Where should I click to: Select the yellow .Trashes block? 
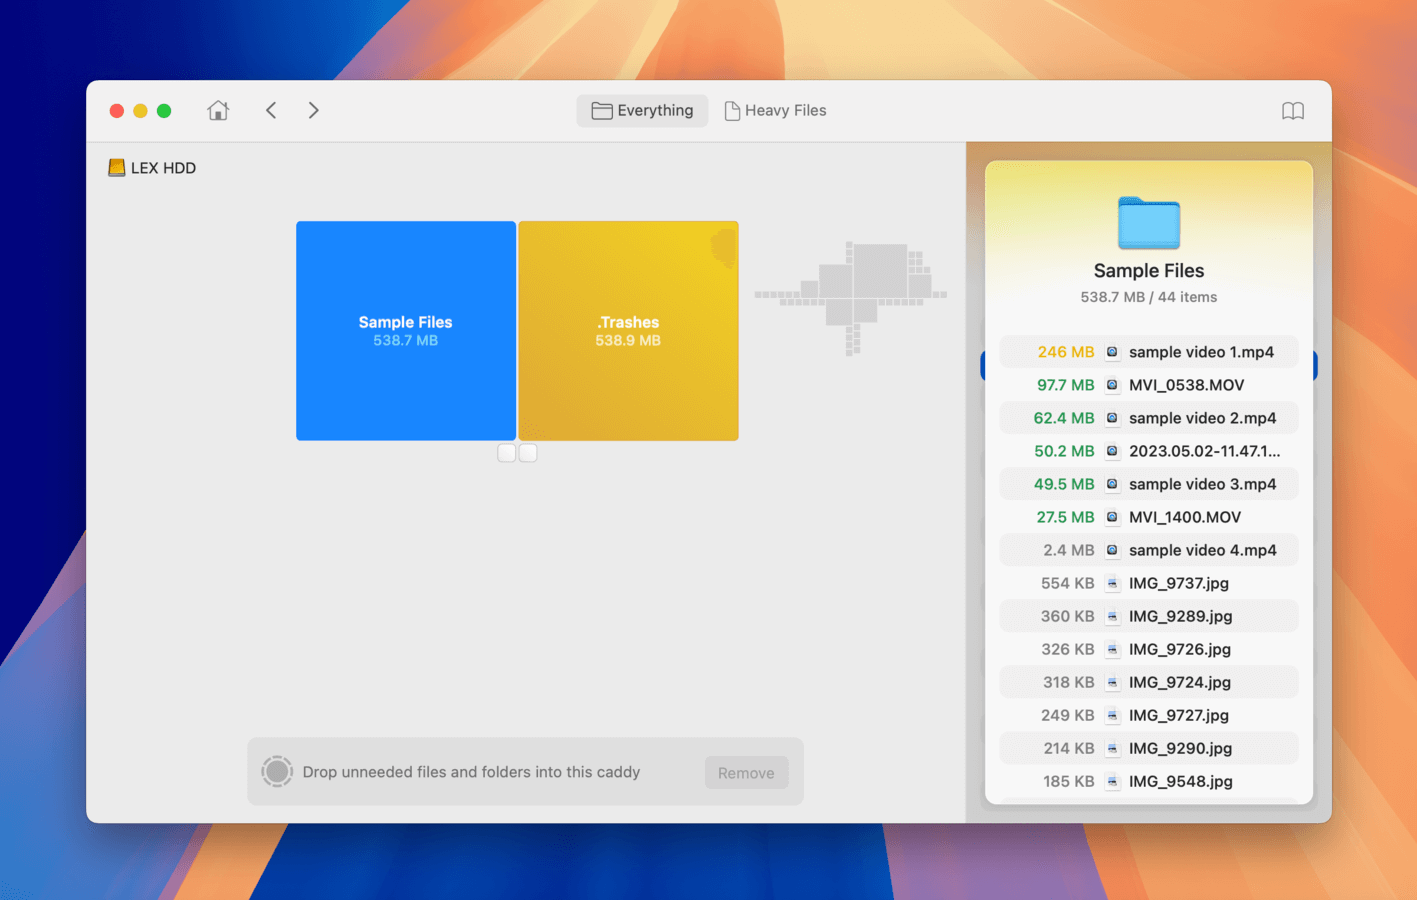coord(628,331)
